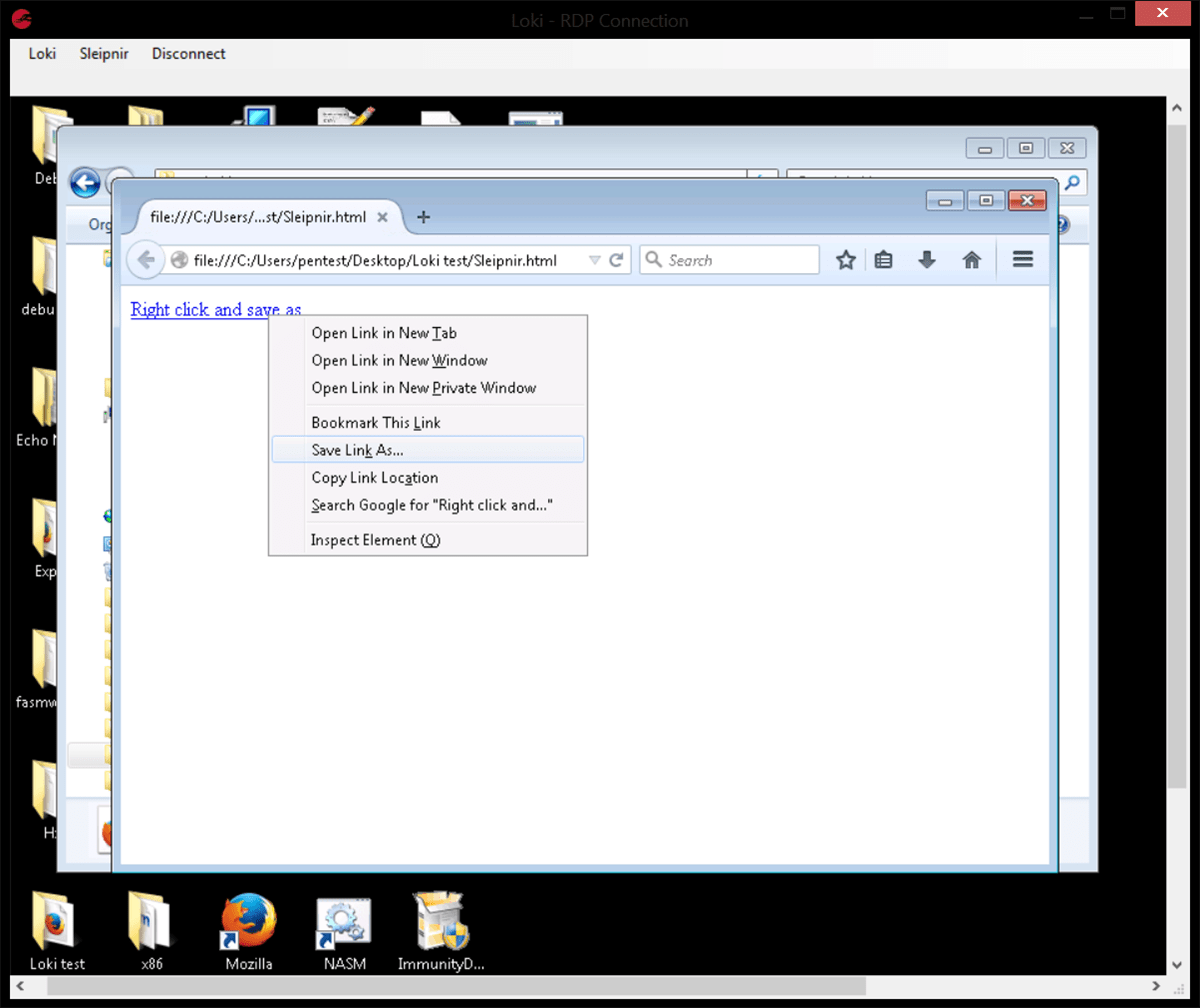Image resolution: width=1200 pixels, height=1008 pixels.
Task: Click the Downloads arrow icon
Action: pyautogui.click(x=927, y=260)
